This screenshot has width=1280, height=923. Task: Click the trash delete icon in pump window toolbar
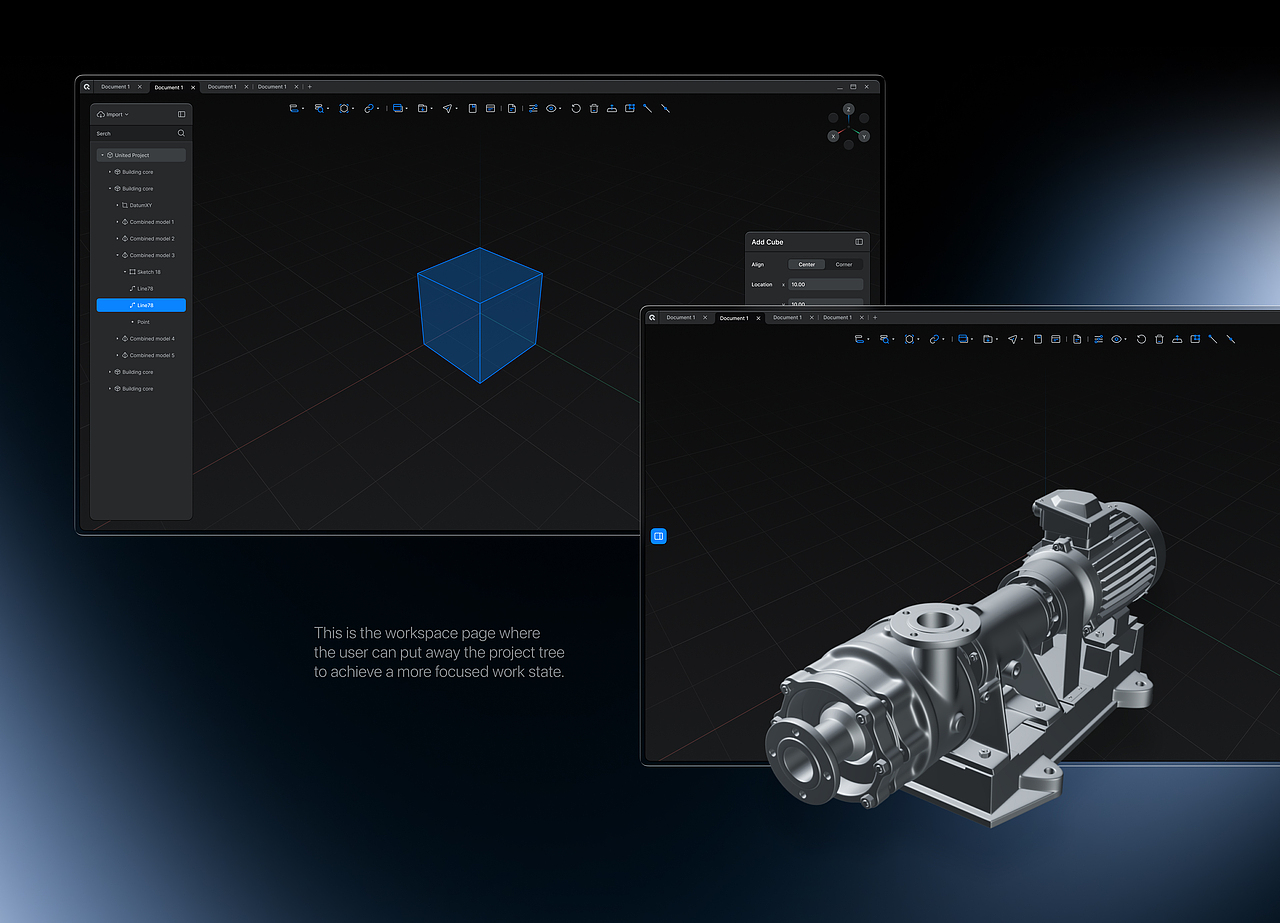(x=1159, y=339)
